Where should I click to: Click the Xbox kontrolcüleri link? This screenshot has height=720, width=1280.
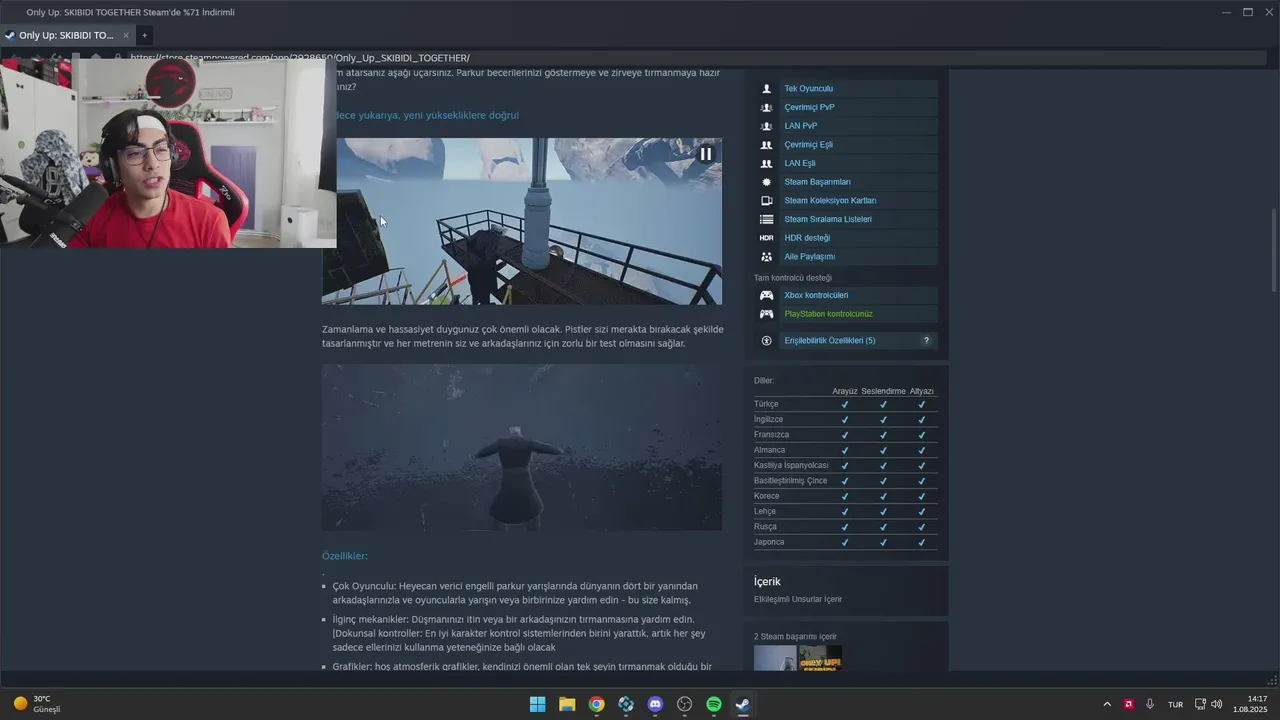(816, 295)
